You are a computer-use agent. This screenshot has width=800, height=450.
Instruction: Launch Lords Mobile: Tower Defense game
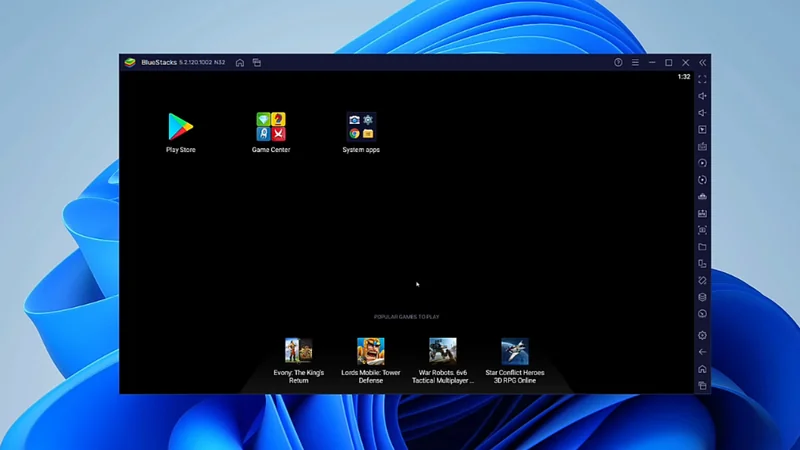pos(370,351)
